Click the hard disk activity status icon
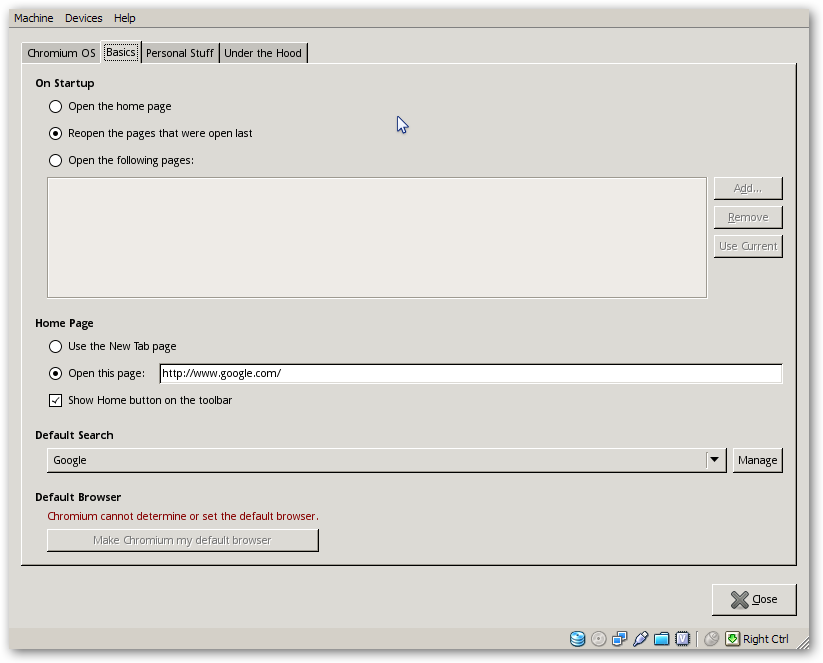 (x=577, y=639)
